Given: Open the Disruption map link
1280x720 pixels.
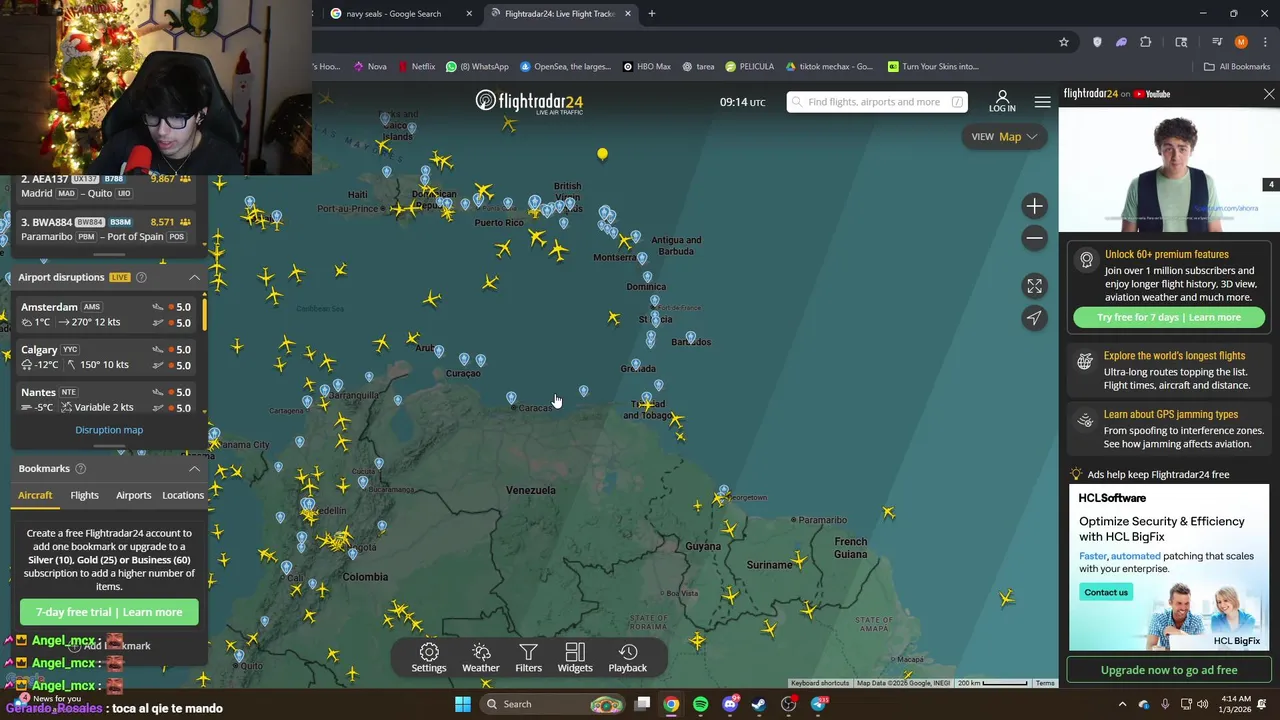Looking at the screenshot, I should 109,430.
